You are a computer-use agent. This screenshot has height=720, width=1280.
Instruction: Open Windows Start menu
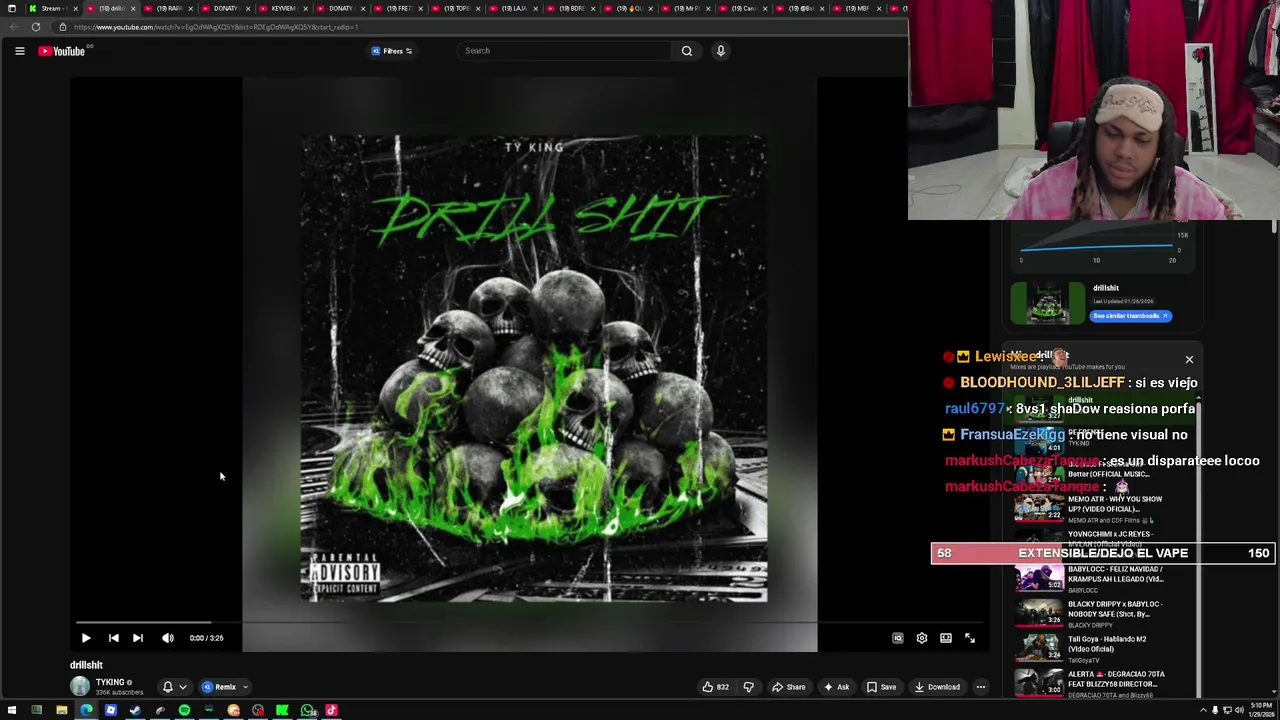(12, 711)
